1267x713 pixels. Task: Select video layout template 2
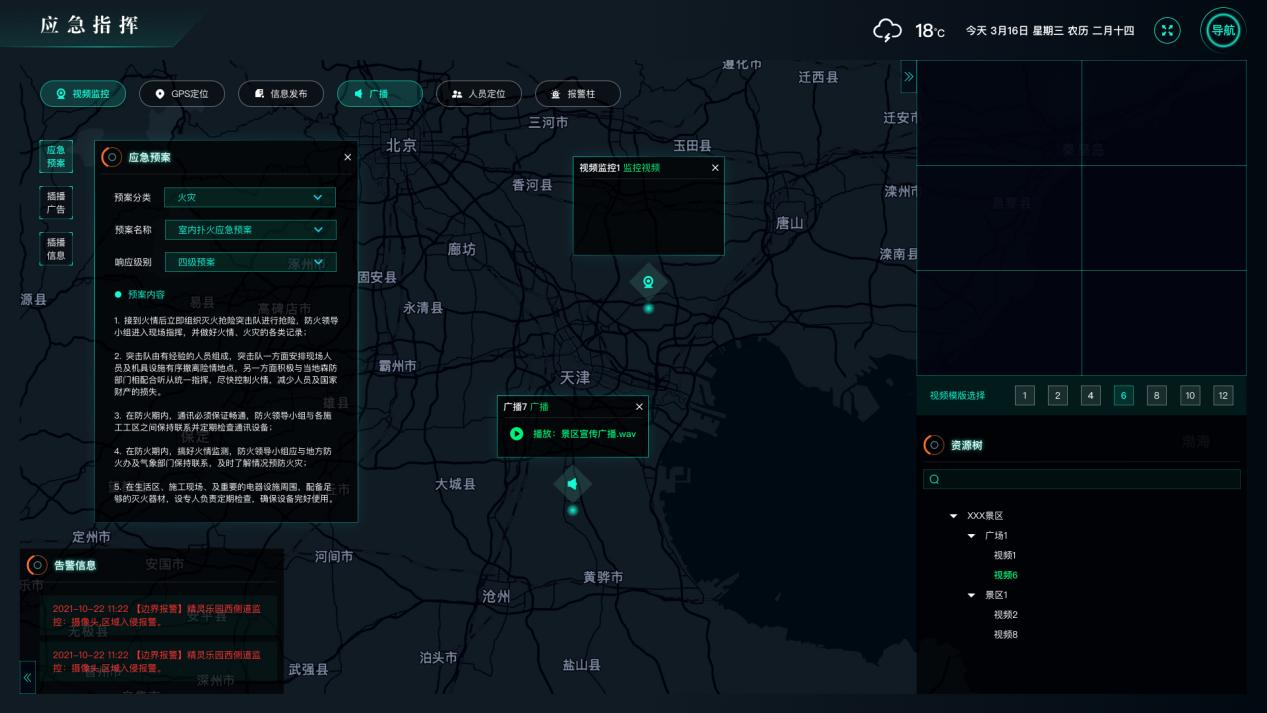tap(1058, 395)
